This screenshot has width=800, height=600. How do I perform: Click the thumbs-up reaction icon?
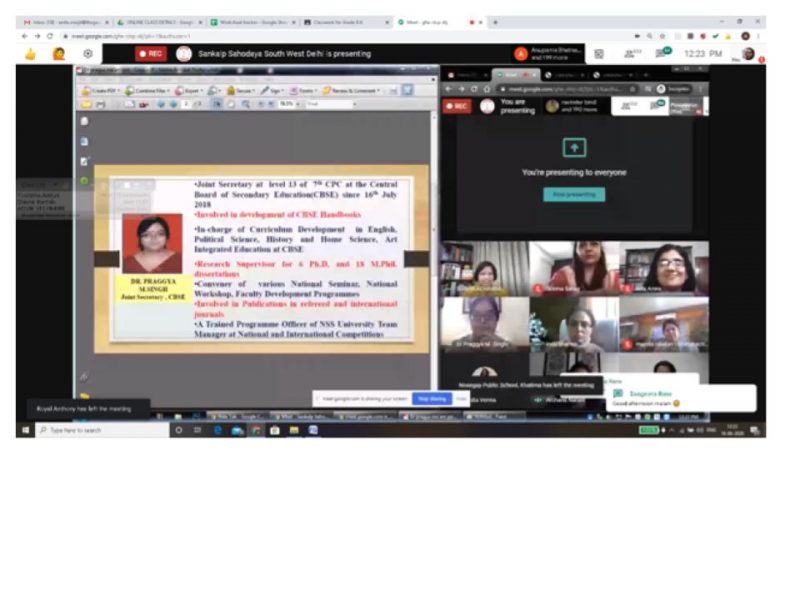[30, 54]
